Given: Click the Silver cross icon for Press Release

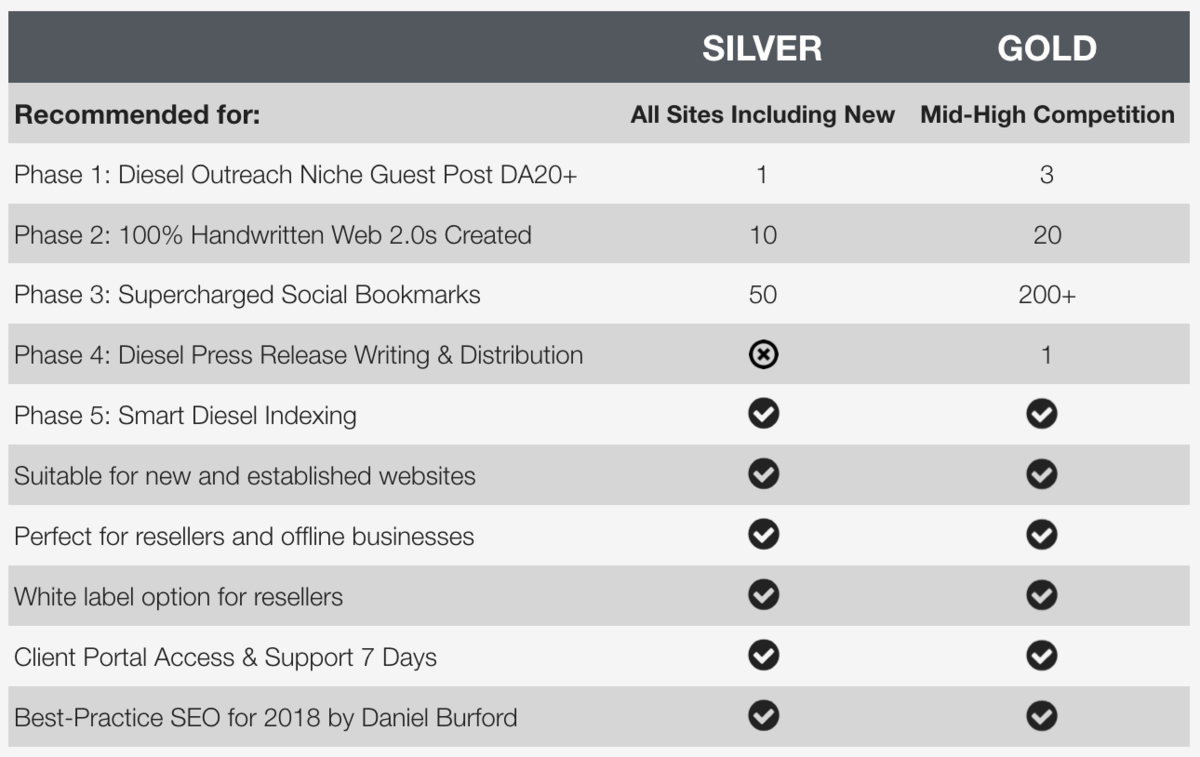Looking at the screenshot, I should click(x=763, y=354).
